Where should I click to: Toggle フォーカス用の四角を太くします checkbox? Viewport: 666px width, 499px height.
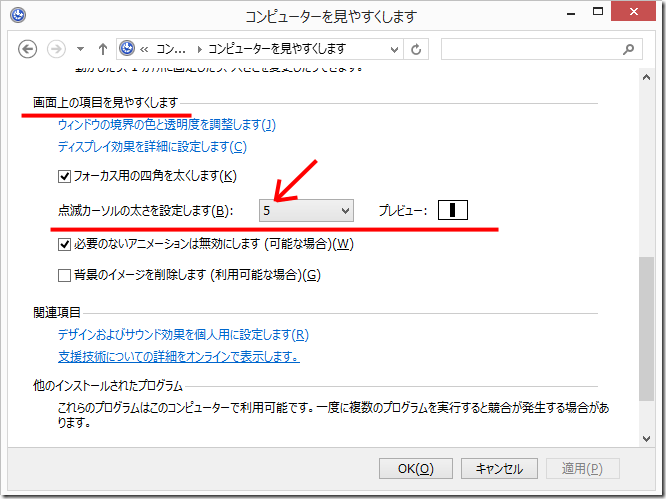66,177
